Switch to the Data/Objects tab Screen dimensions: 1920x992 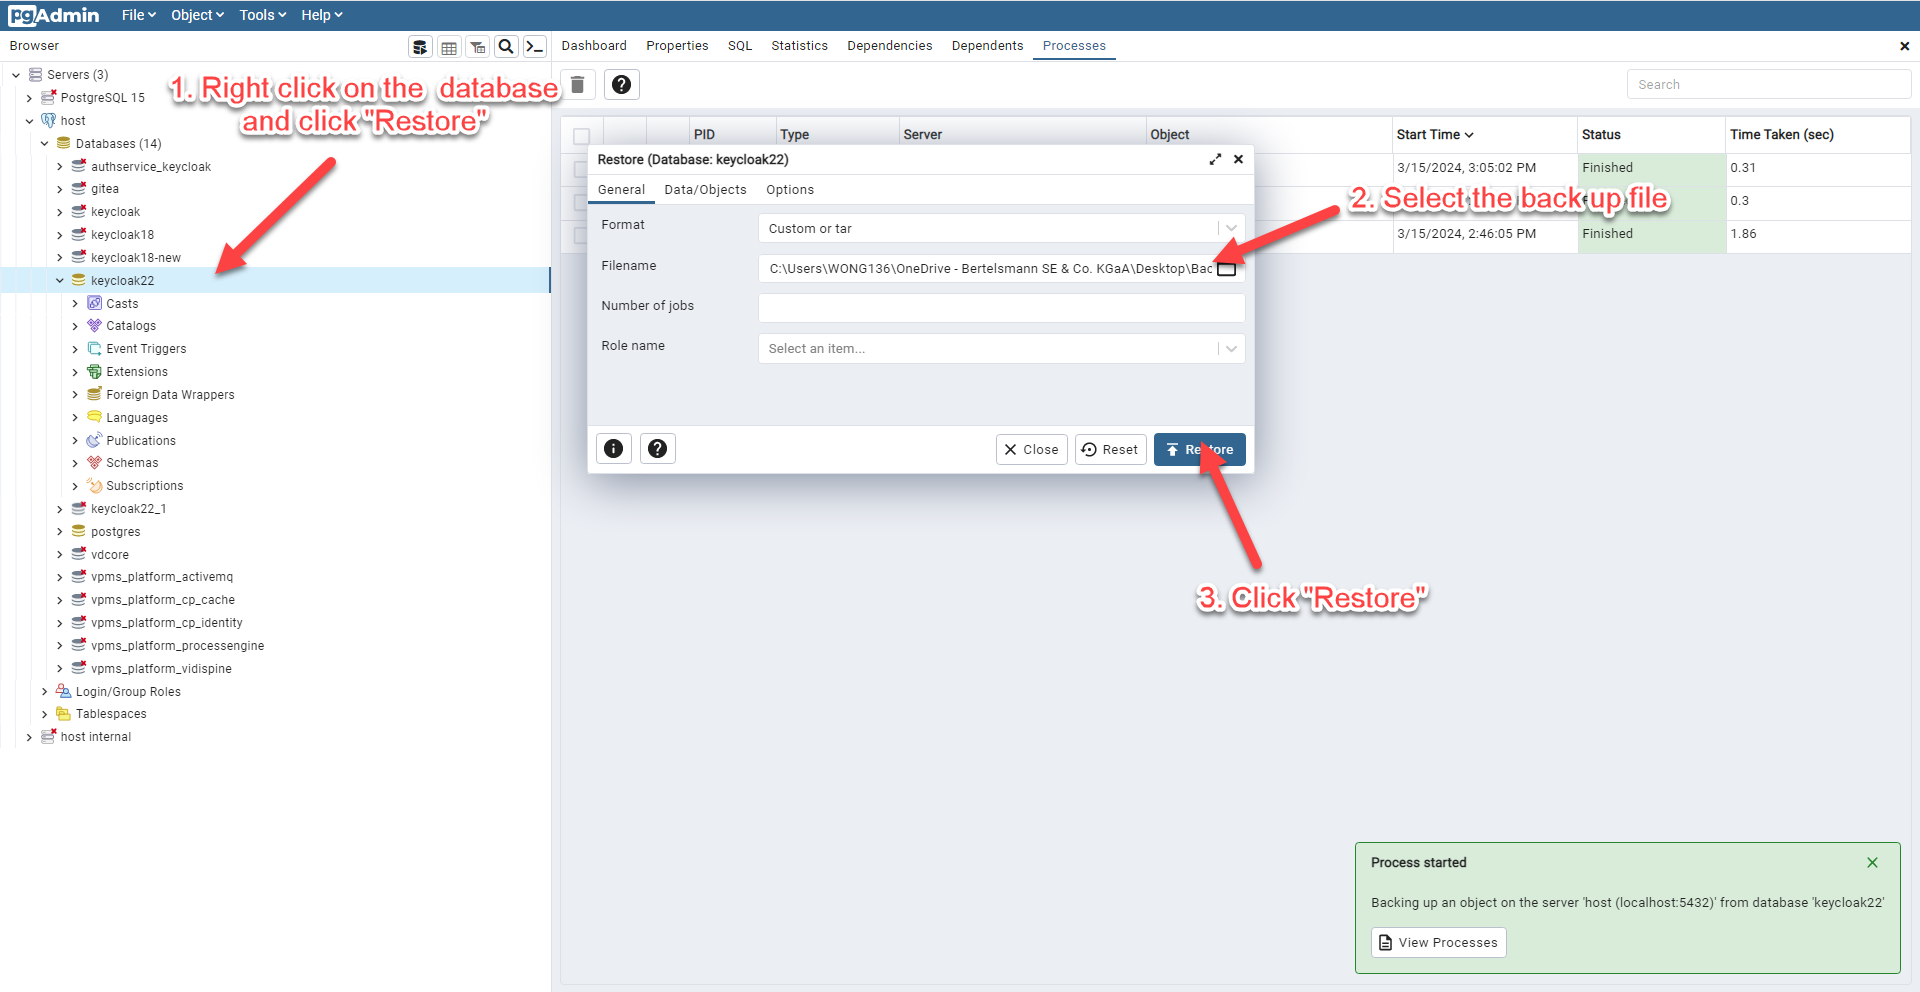tap(705, 190)
